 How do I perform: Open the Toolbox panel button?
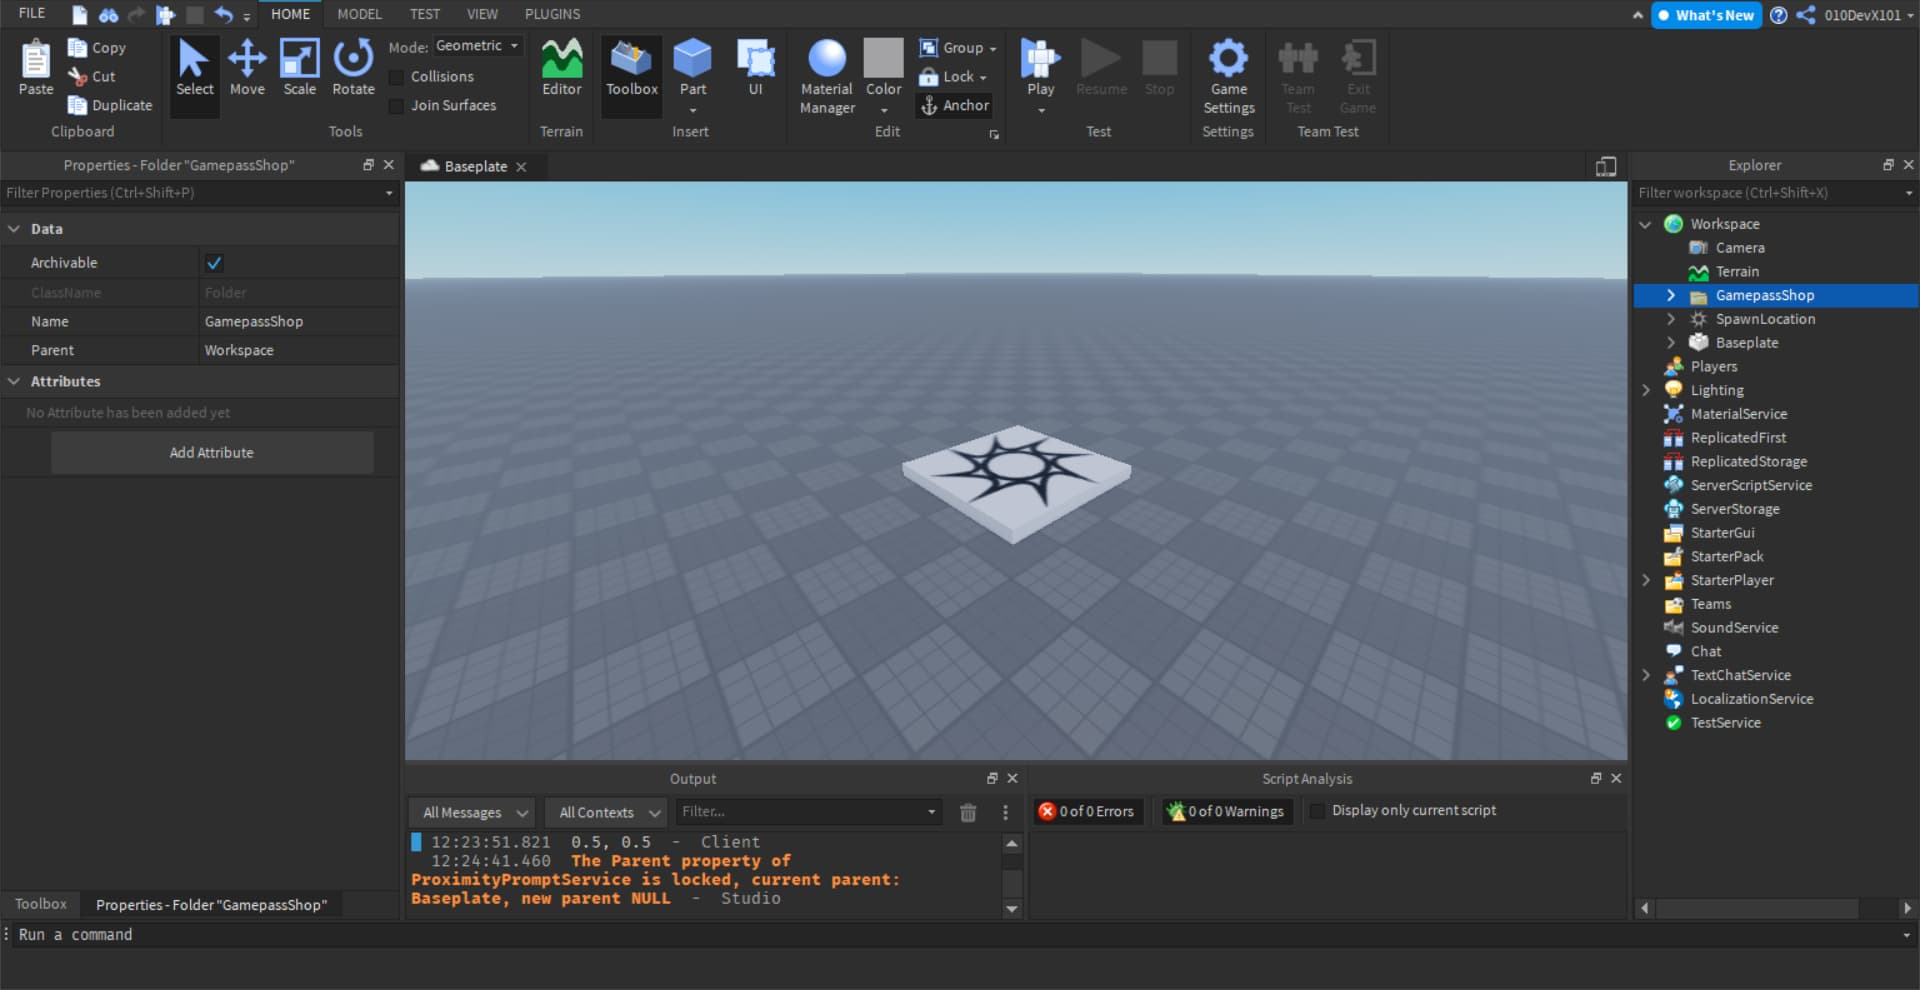(x=631, y=68)
